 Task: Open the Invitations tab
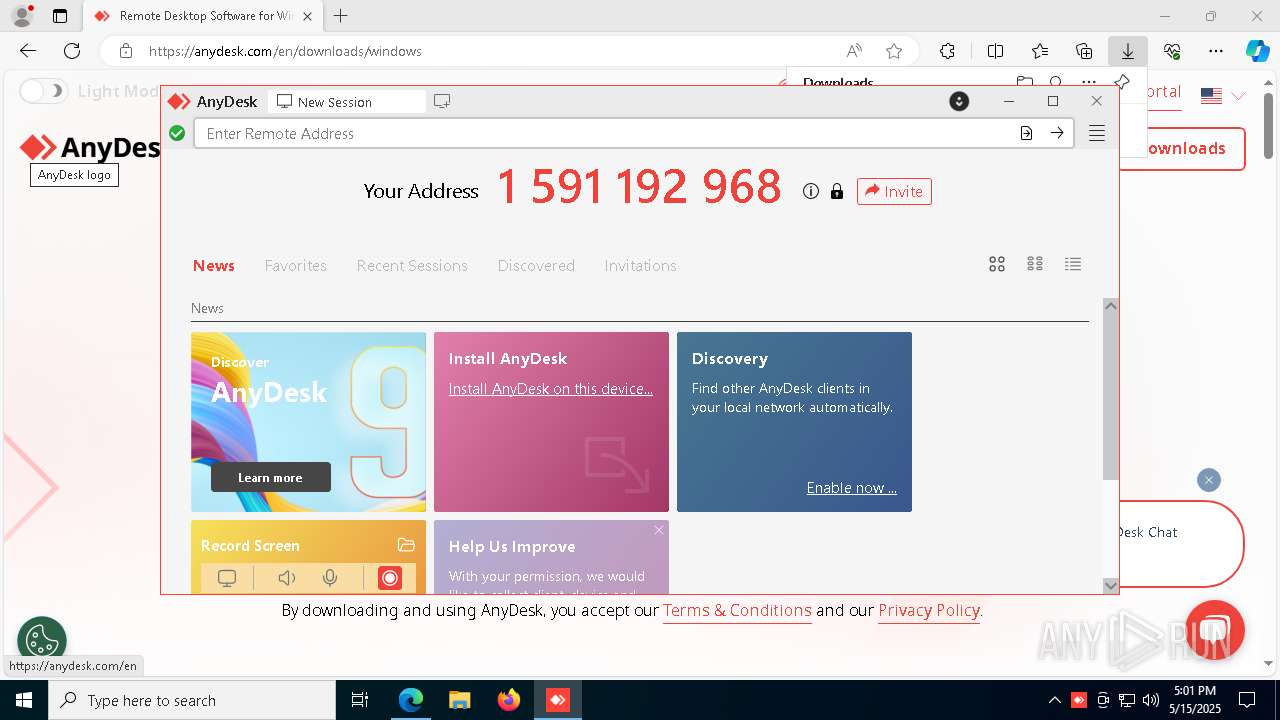tap(640, 265)
